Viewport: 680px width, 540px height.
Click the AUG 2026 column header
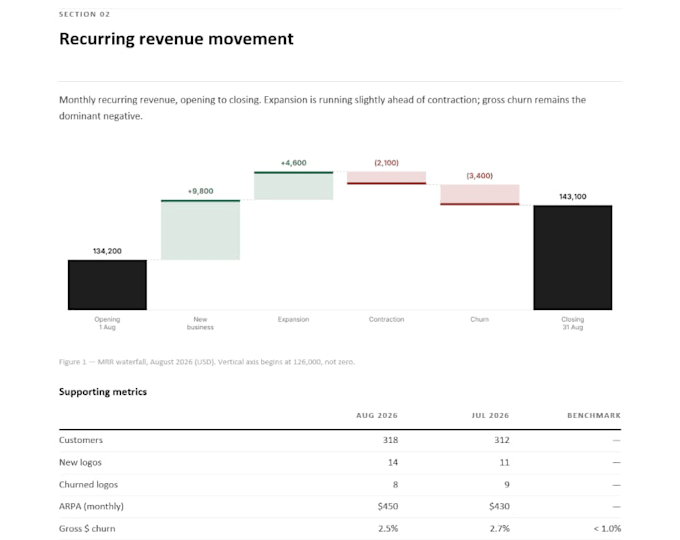pos(377,416)
